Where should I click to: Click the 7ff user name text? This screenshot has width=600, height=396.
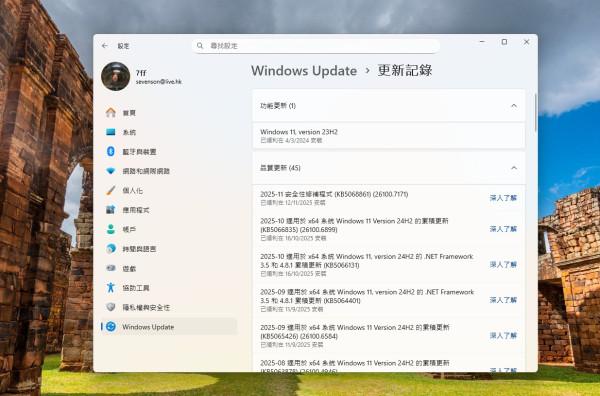point(141,73)
